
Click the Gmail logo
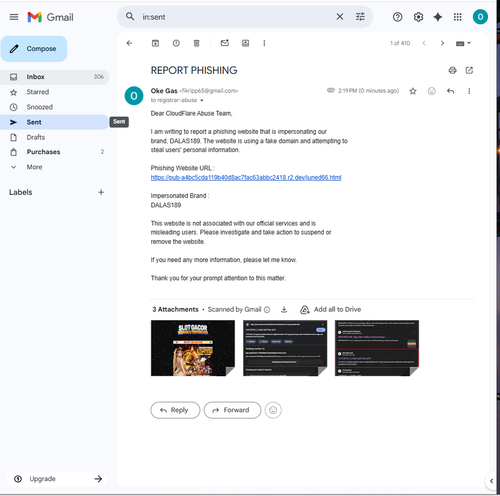(50, 17)
